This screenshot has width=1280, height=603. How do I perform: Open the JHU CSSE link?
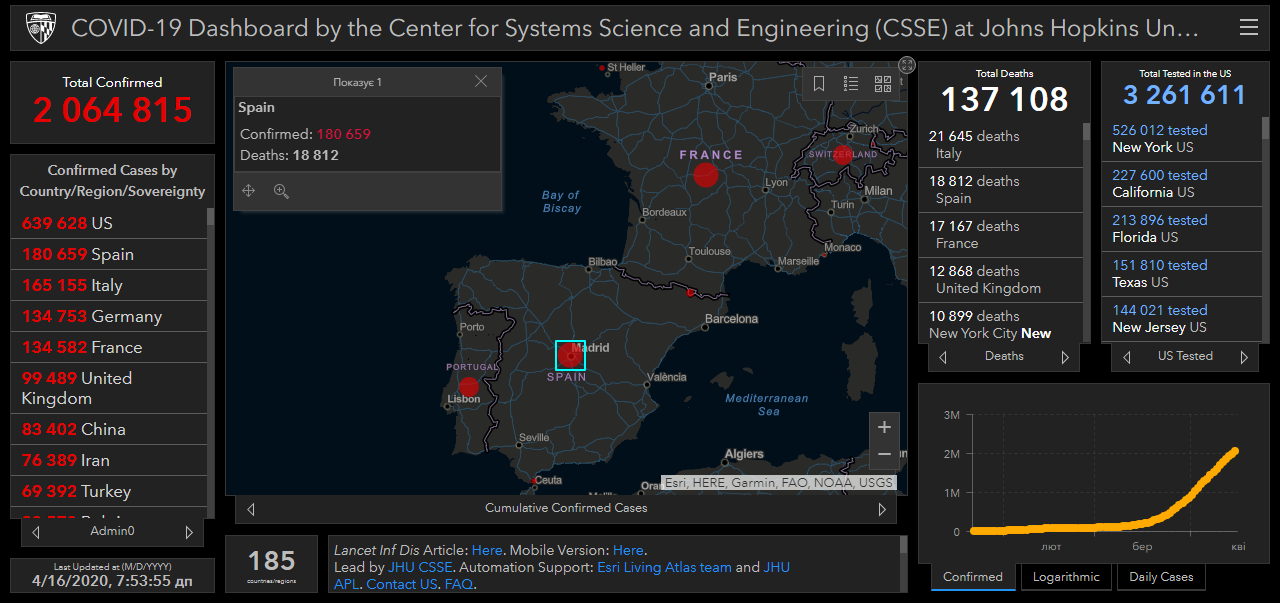[x=419, y=567]
